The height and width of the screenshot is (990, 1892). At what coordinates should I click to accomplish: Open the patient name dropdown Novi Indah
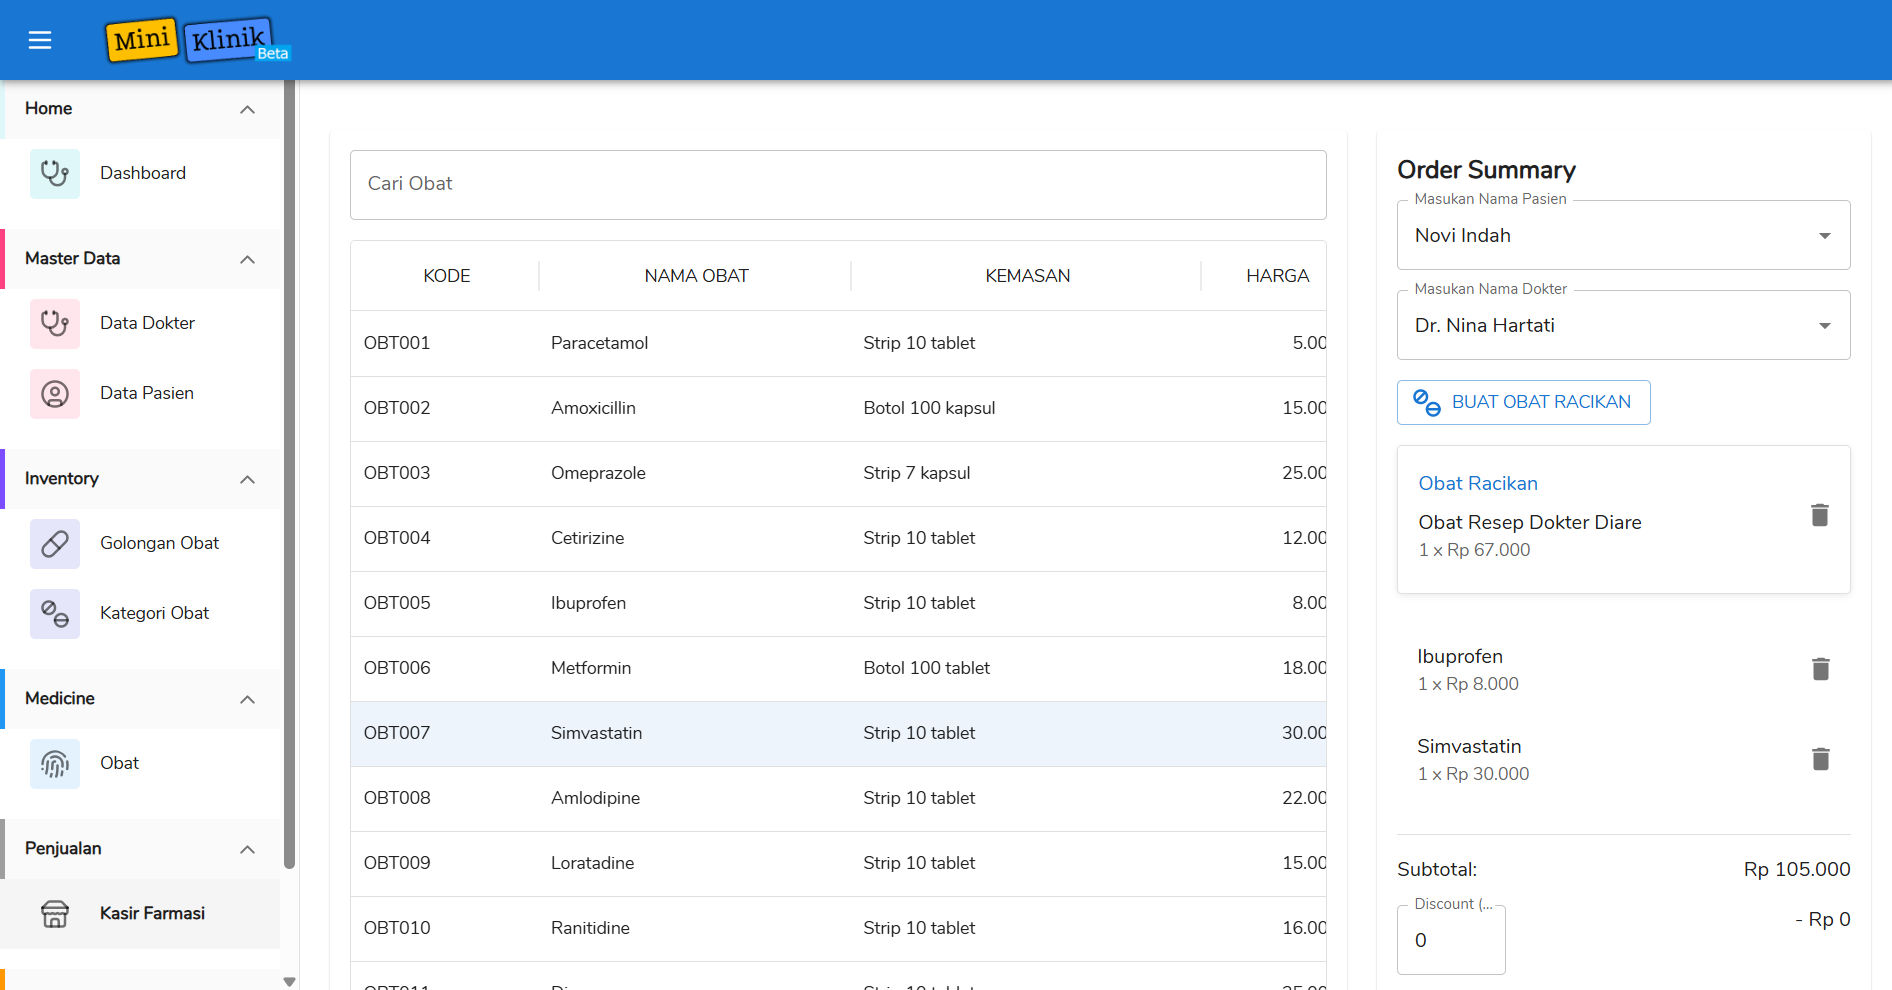pyautogui.click(x=1623, y=236)
